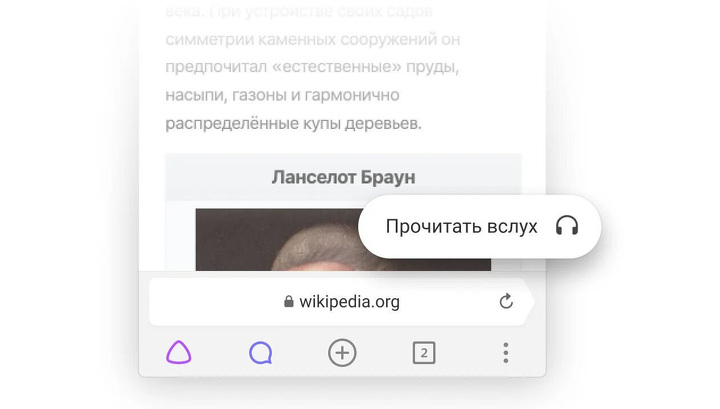The width and height of the screenshot is (720, 409).
Task: Click the padlock security icon
Action: point(288,301)
